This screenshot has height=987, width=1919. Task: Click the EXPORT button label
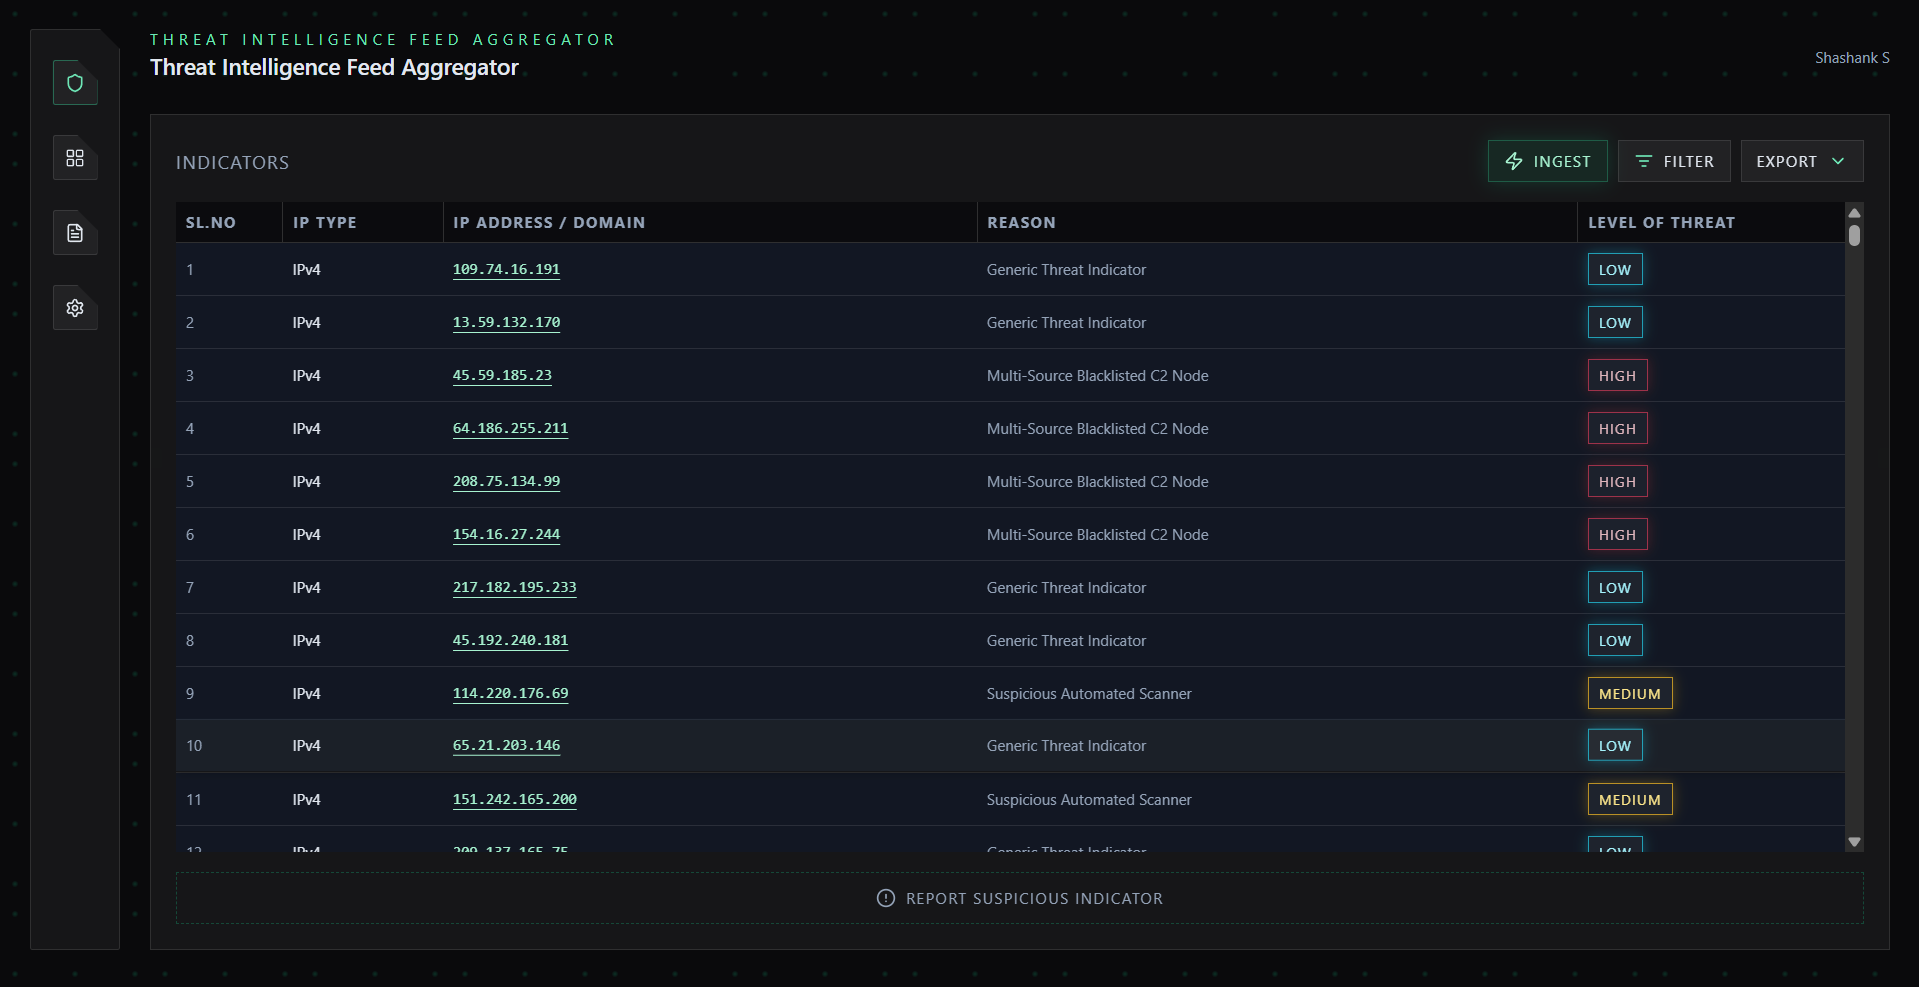coord(1786,161)
